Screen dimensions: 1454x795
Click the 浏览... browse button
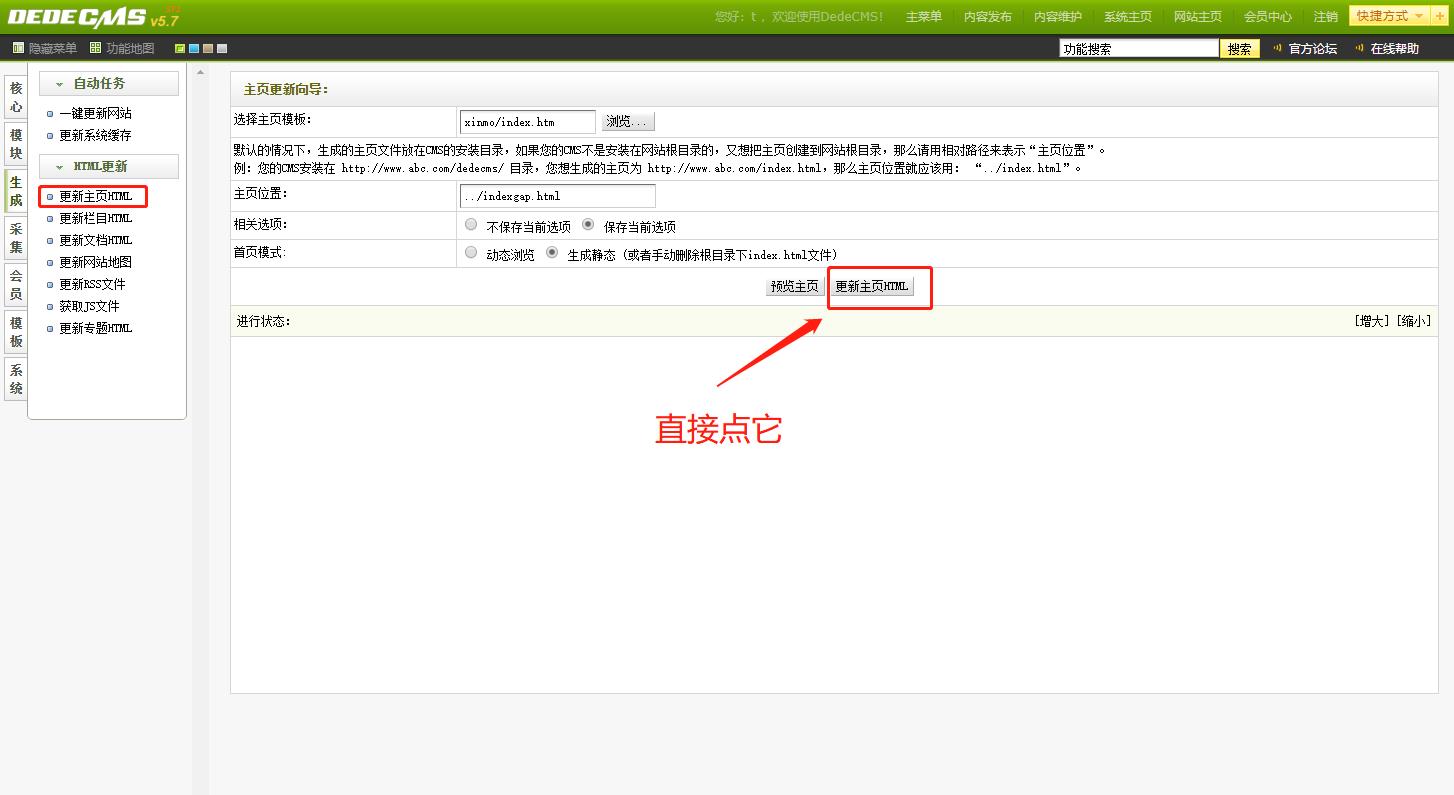(628, 122)
